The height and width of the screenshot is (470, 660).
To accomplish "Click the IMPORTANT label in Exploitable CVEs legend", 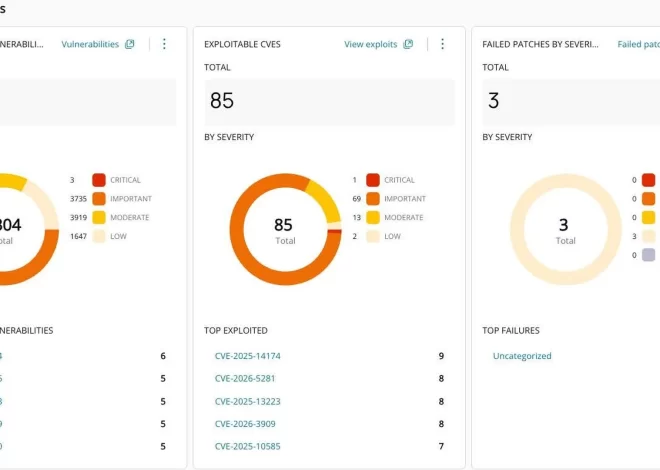I will 405,199.
